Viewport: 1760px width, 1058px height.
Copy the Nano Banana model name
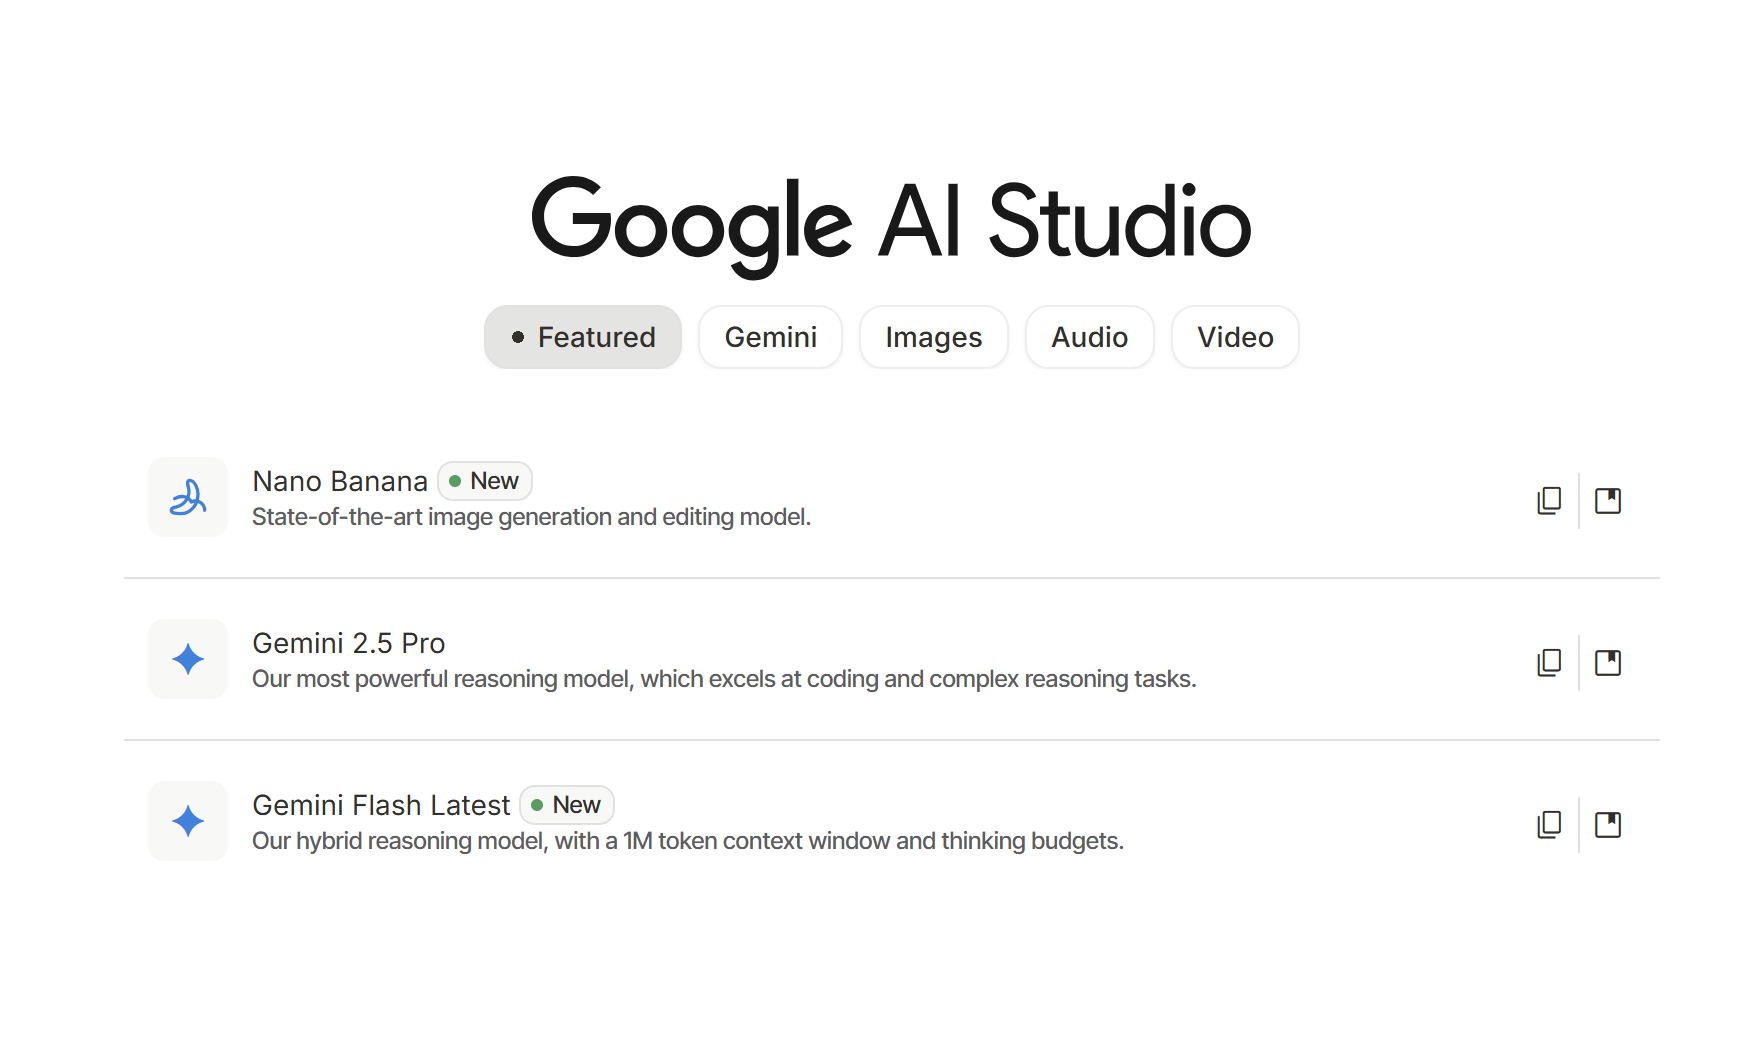tap(1549, 500)
